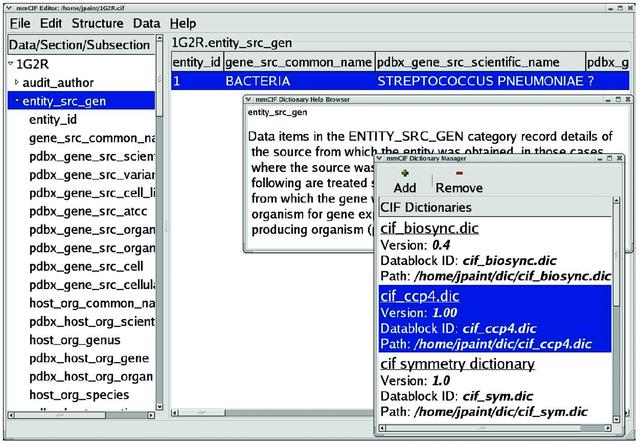Maximize the mmCIF Dictionary Manager window
The image size is (640, 444).
[x=610, y=158]
